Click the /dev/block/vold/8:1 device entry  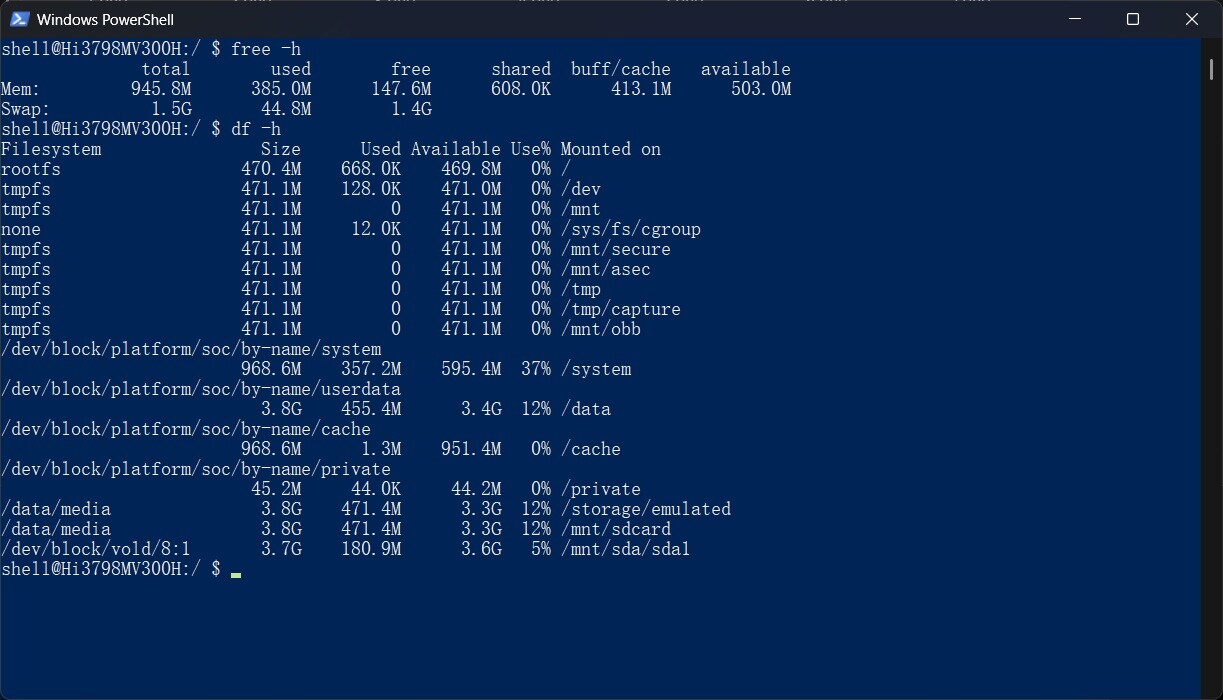(96, 549)
